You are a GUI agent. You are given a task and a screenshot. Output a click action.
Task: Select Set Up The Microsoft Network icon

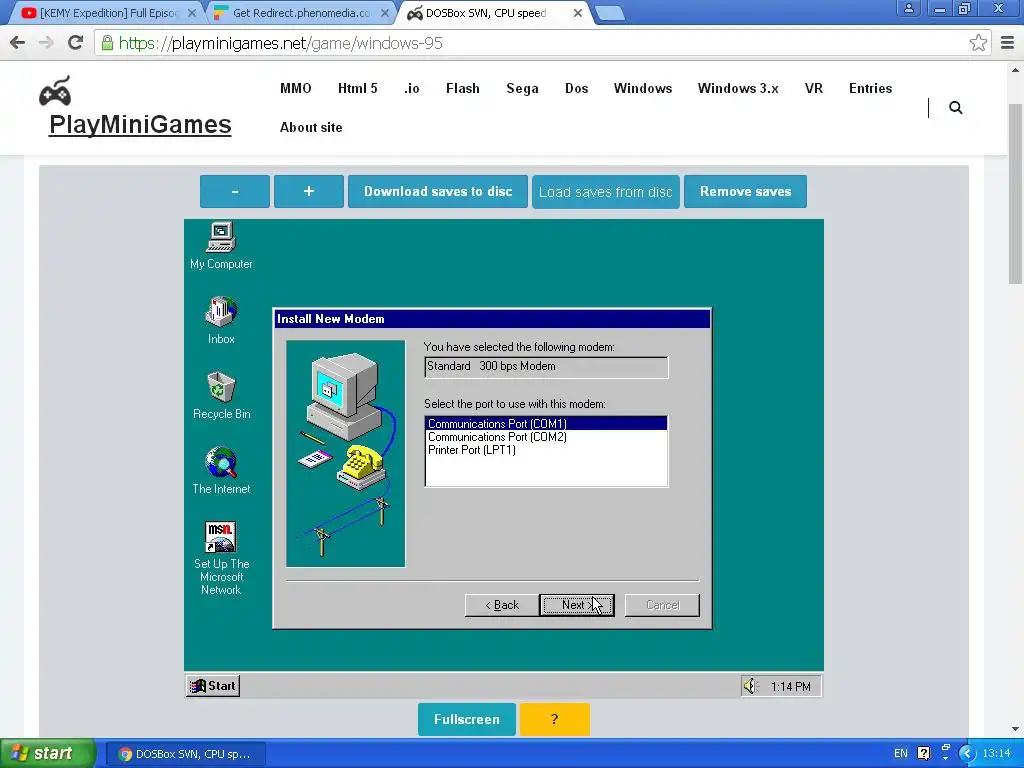click(221, 558)
